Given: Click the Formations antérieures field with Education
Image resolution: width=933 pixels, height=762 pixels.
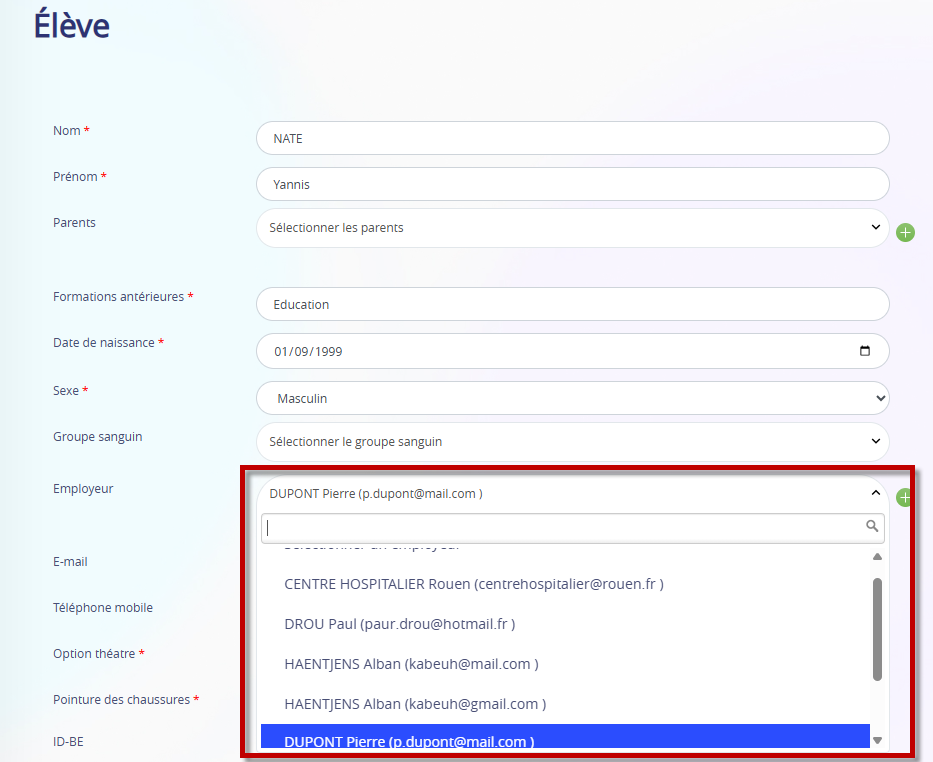Looking at the screenshot, I should (x=572, y=305).
